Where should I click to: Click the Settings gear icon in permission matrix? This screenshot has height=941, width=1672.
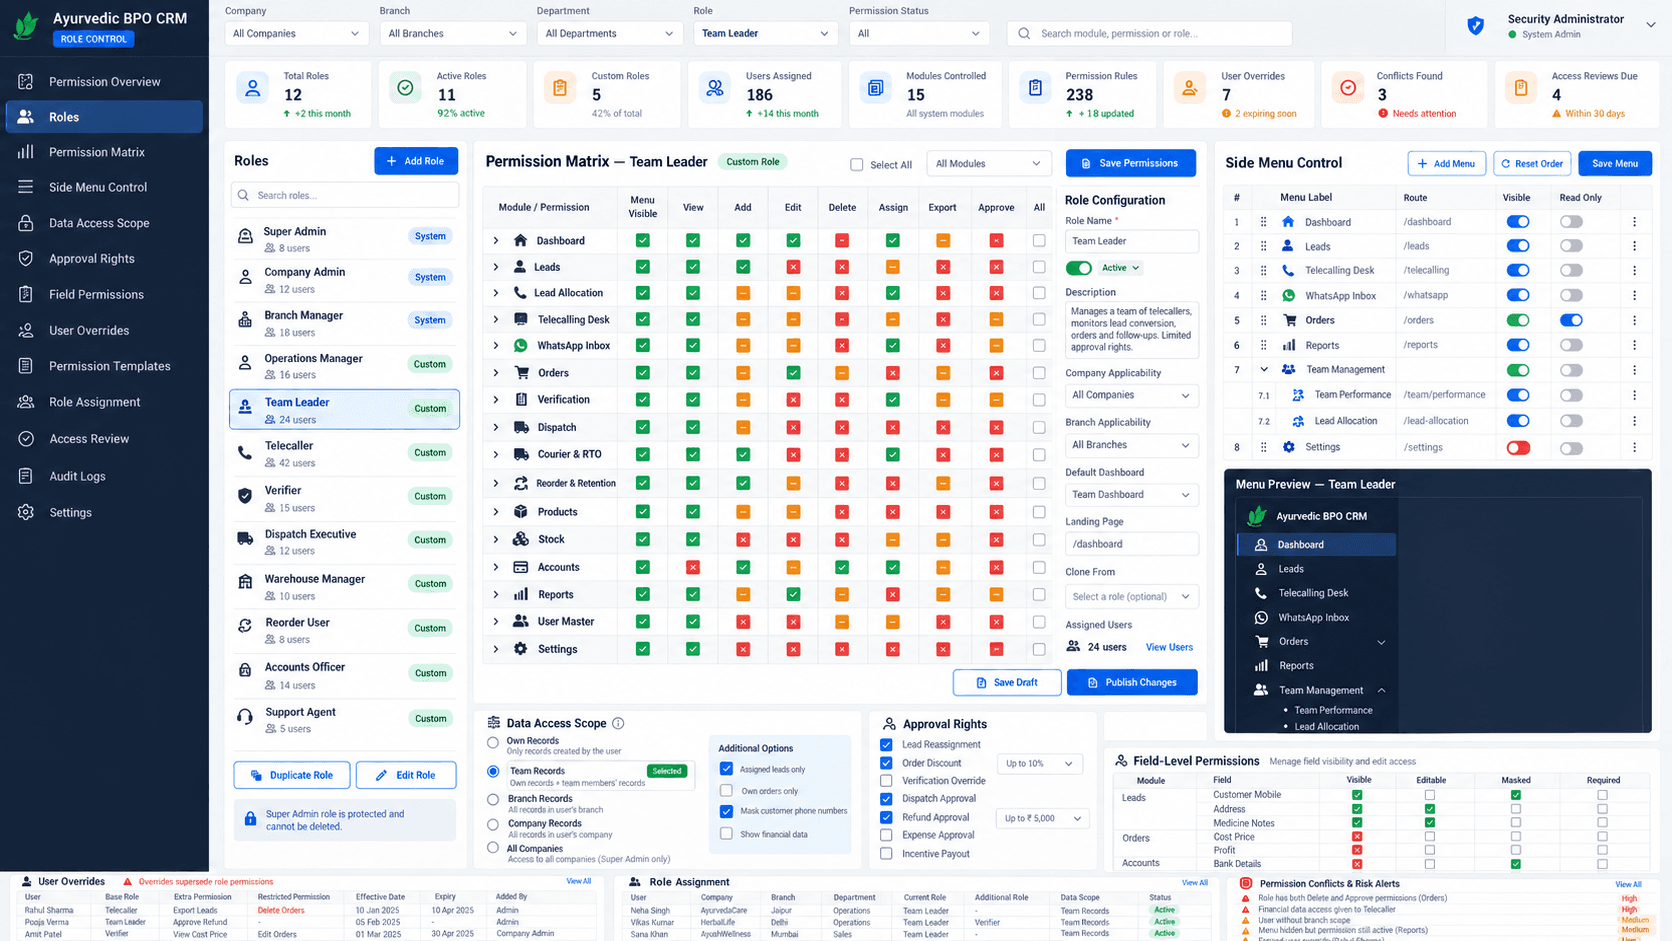520,649
